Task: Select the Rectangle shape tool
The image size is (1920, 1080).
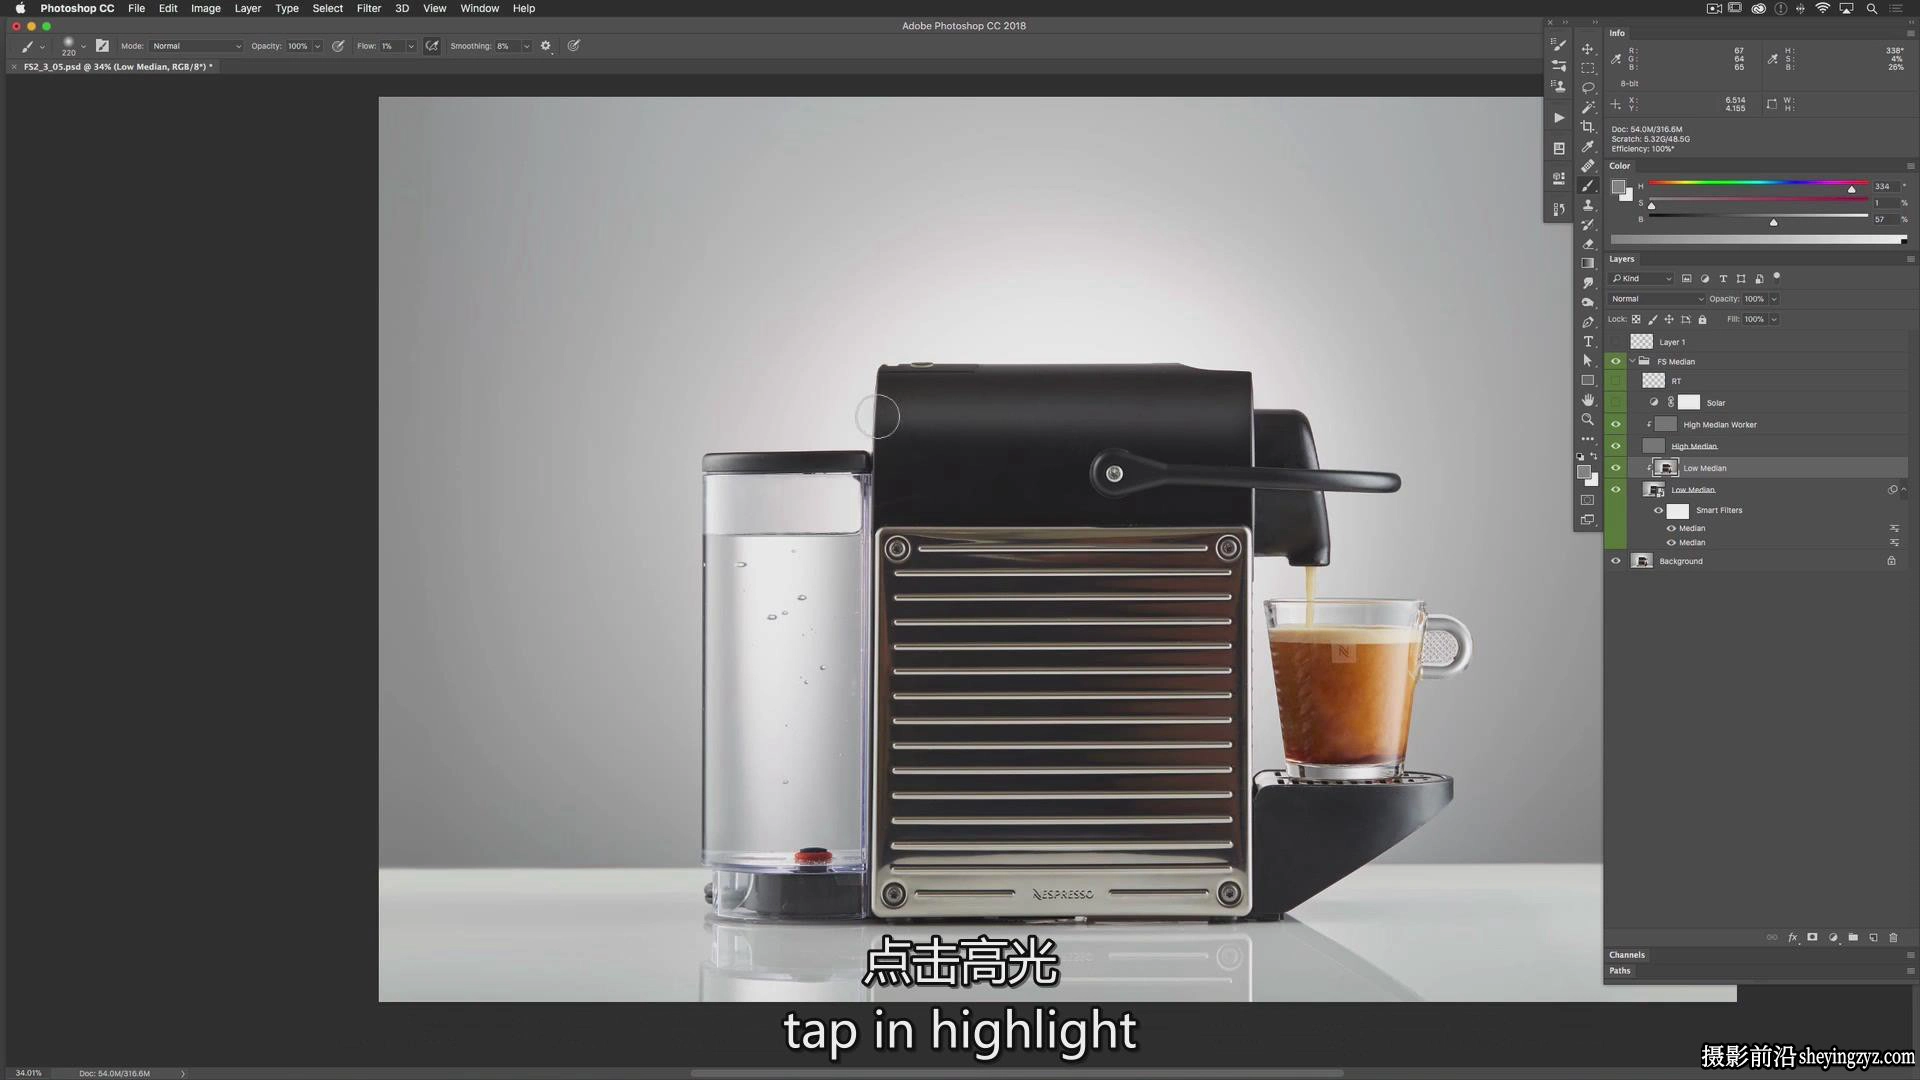Action: pyautogui.click(x=1587, y=380)
